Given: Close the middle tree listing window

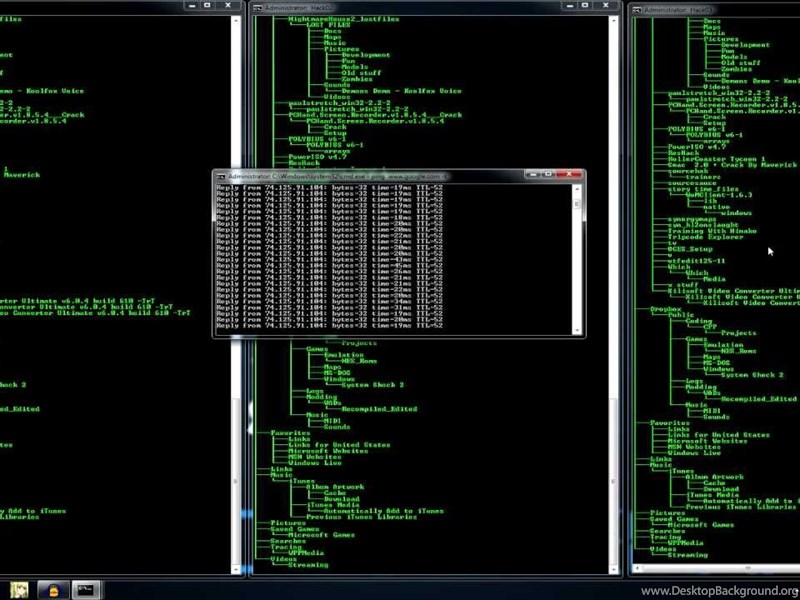Looking at the screenshot, I should click(606, 5).
